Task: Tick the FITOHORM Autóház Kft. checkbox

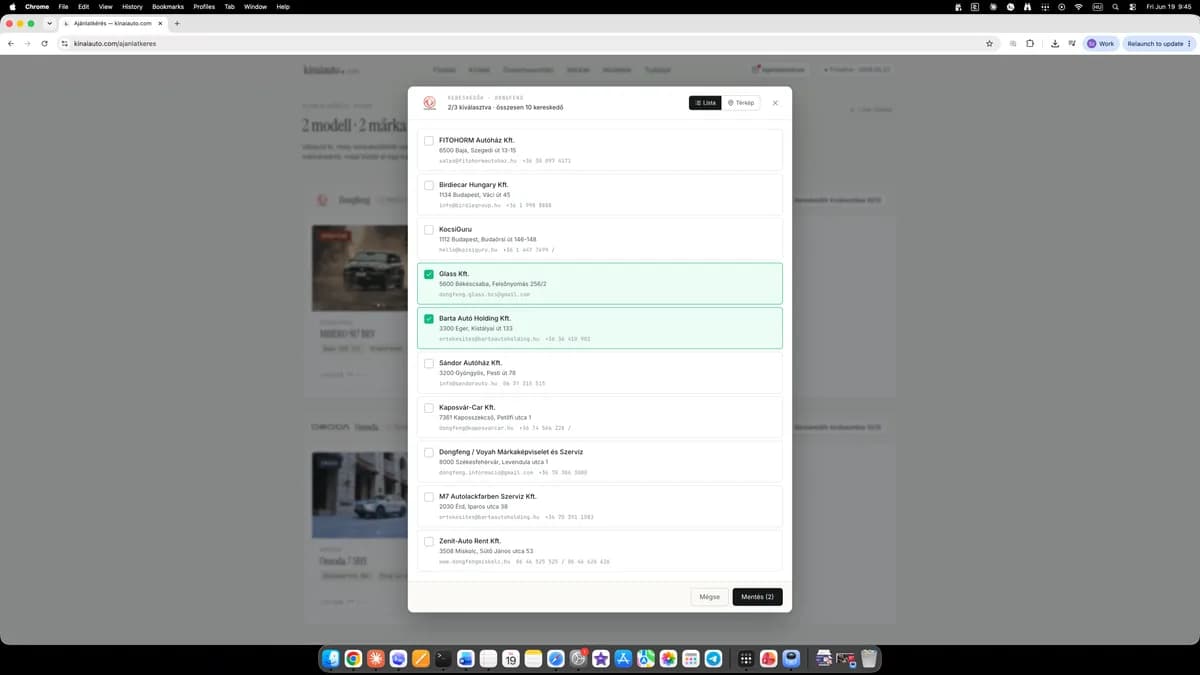Action: (x=429, y=141)
